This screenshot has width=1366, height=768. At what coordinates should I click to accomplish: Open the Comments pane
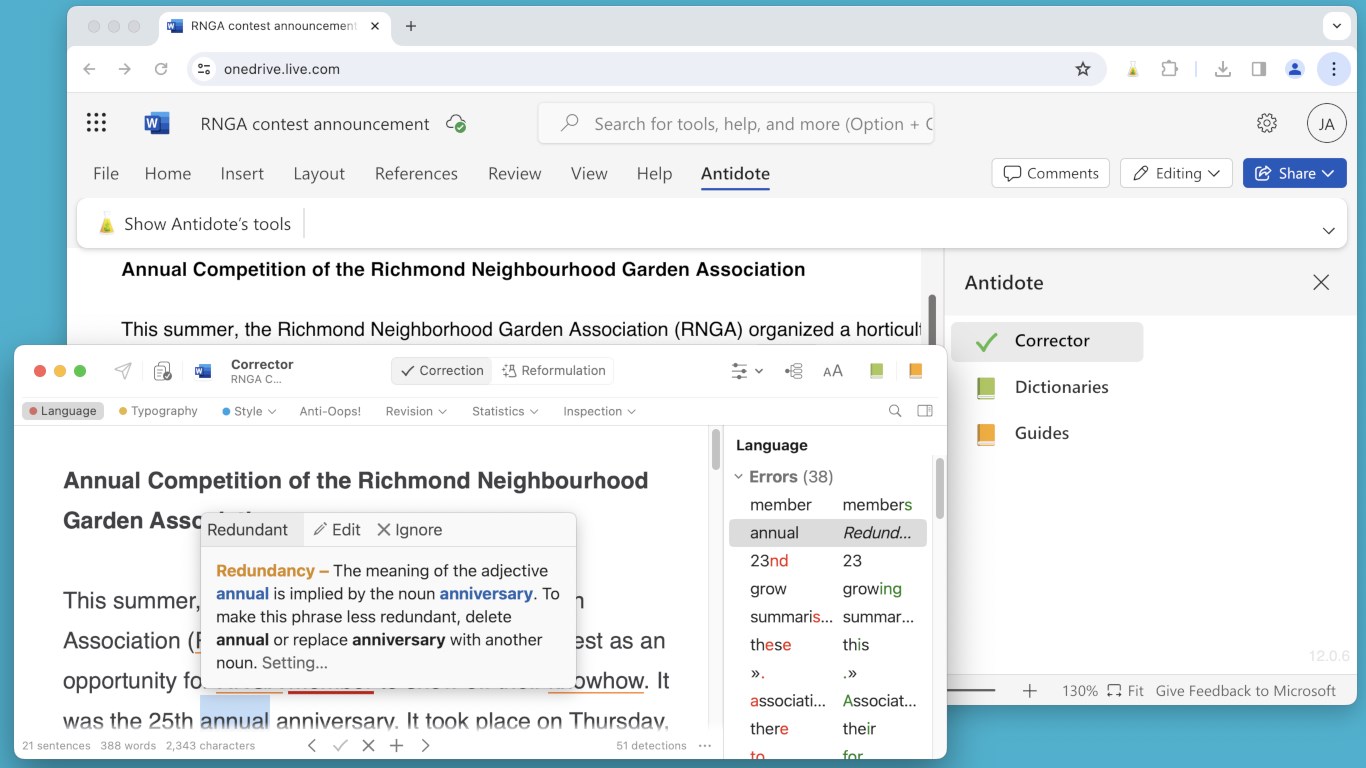[x=1051, y=173]
